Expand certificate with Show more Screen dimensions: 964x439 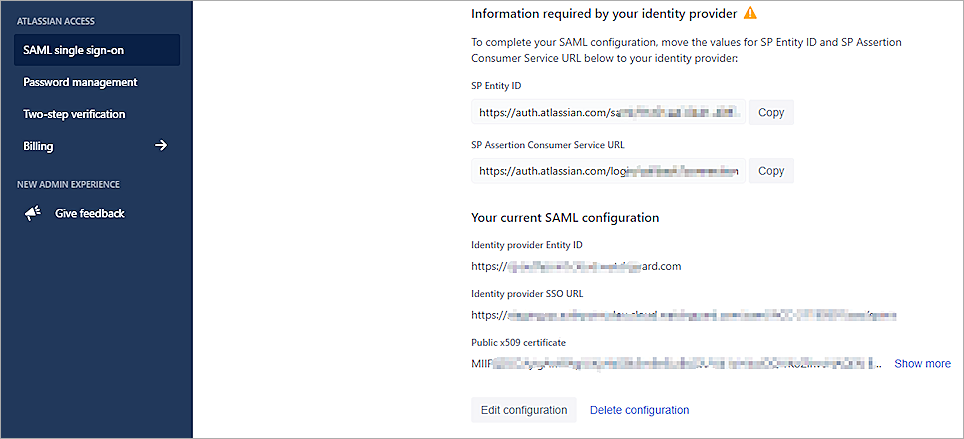[x=922, y=364]
